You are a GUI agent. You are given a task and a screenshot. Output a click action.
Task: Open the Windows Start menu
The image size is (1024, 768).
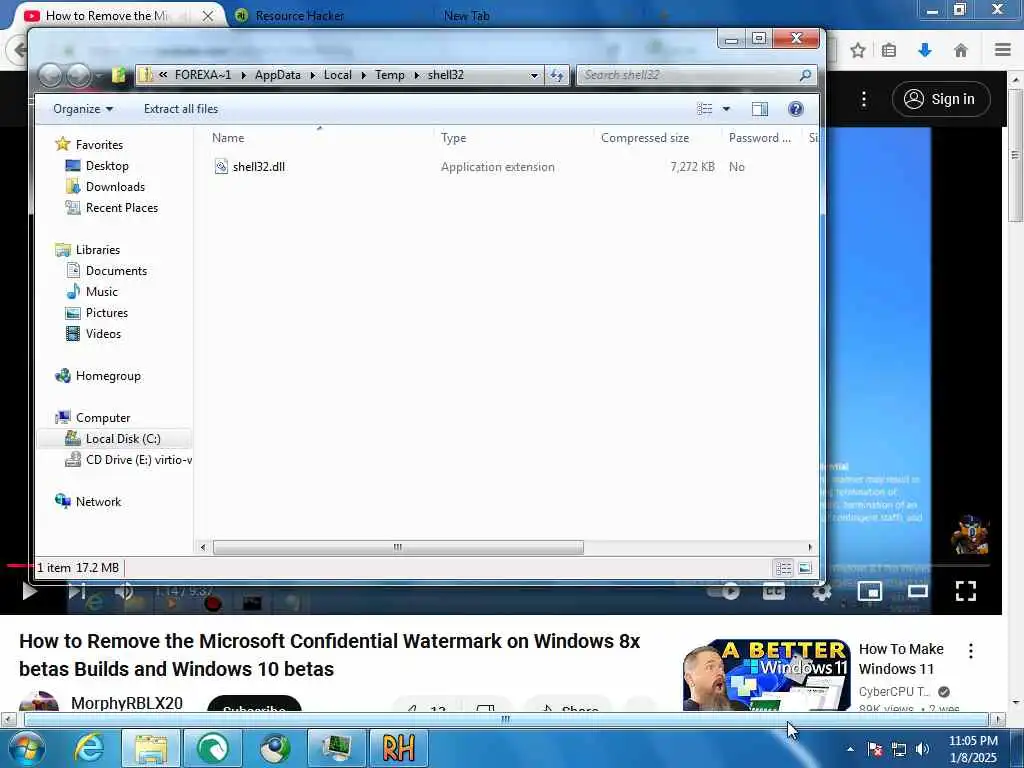pyautogui.click(x=27, y=748)
